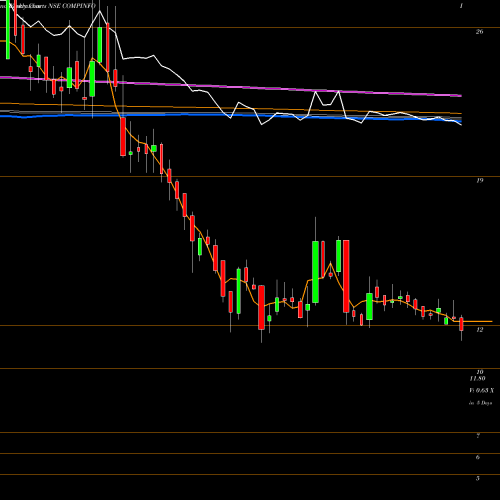Click the 7 price axis label
This screenshot has width=500, height=500.
[x=478, y=436]
